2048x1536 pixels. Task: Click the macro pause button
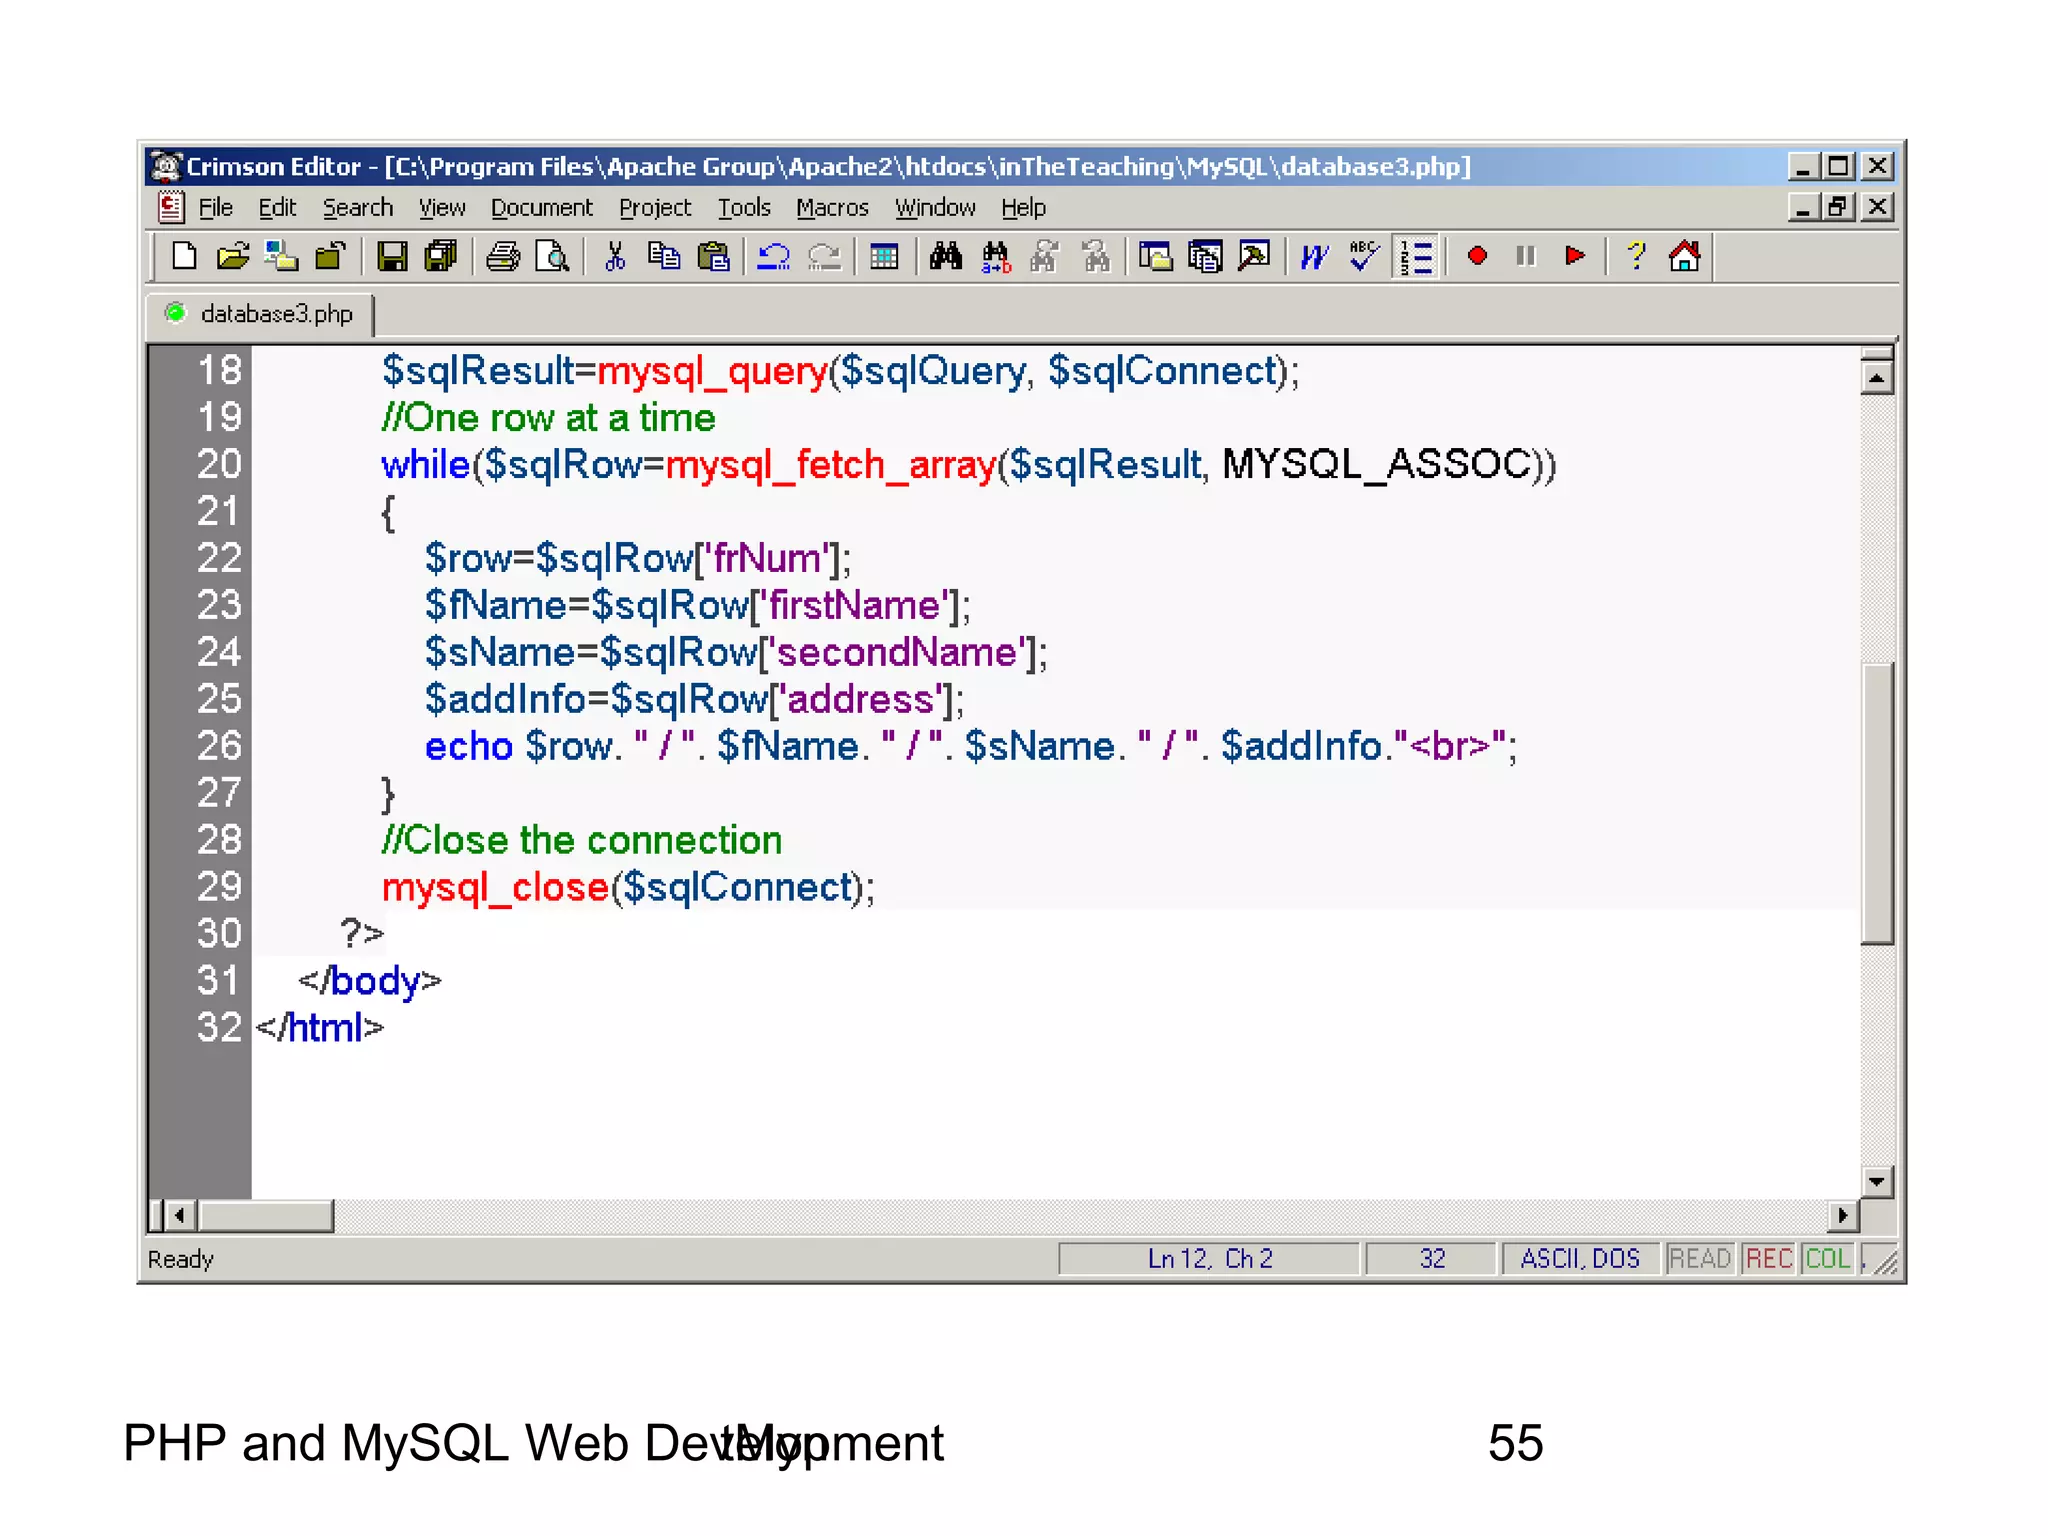1525,257
